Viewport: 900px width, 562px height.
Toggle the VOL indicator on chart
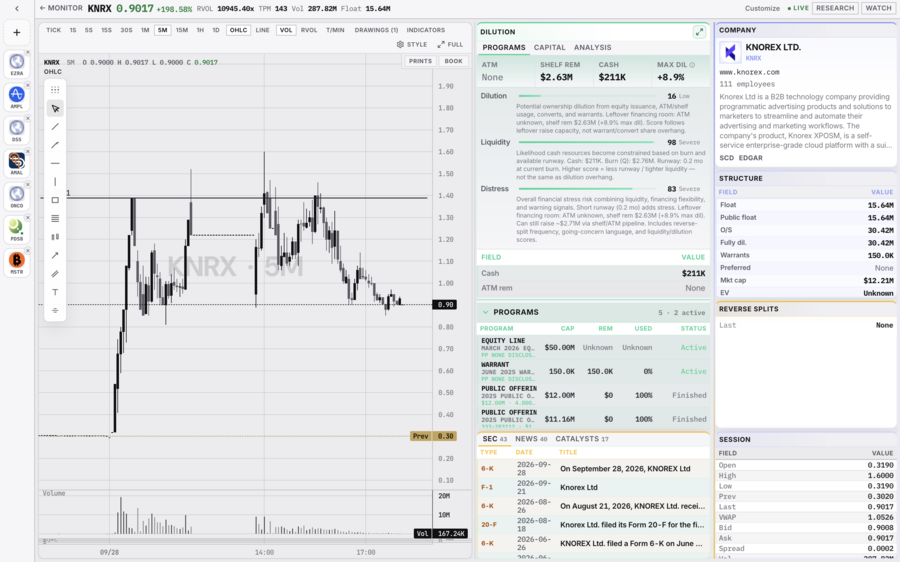click(x=286, y=30)
